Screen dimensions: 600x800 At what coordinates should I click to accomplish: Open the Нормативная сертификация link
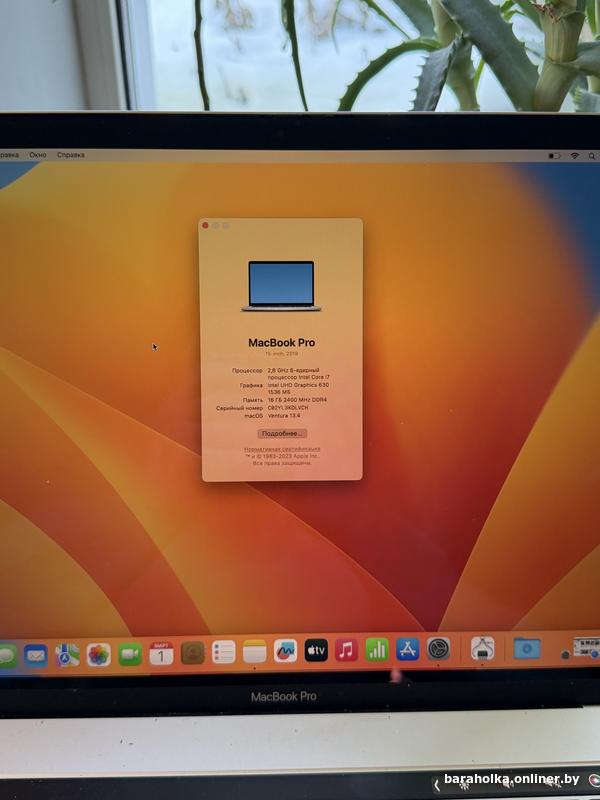tap(282, 449)
